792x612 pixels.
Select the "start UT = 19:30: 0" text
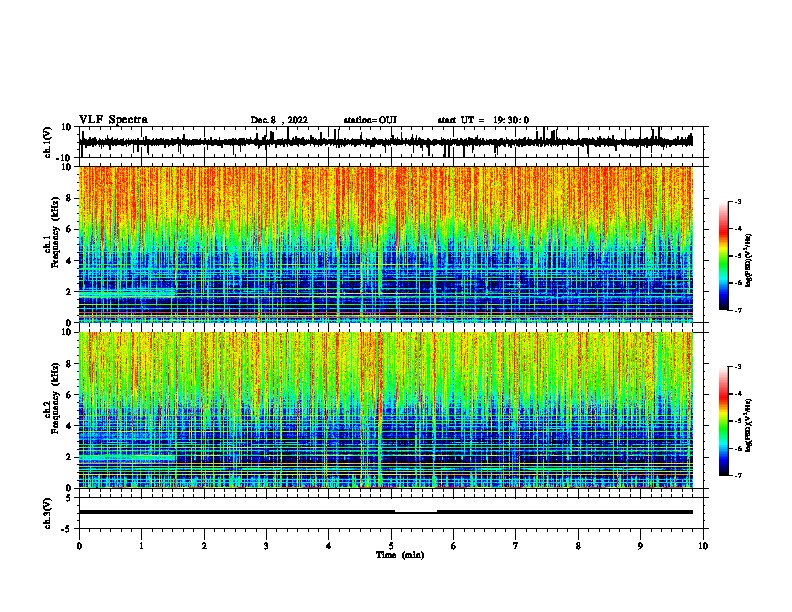coord(483,120)
